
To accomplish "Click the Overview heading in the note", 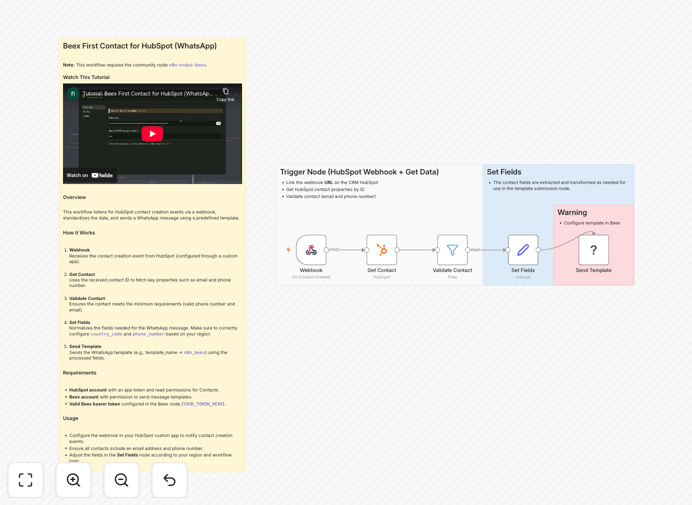I will click(x=74, y=197).
